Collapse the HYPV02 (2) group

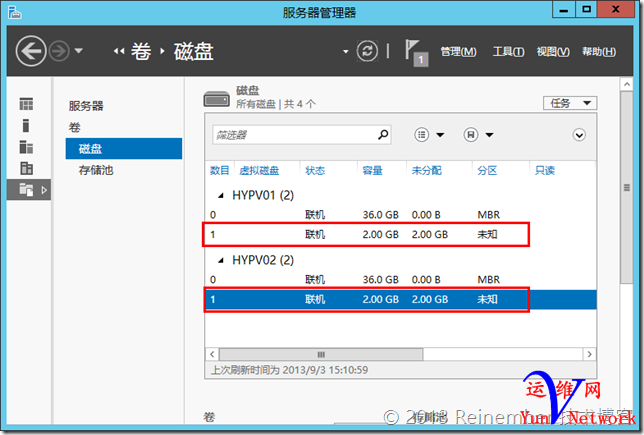[x=221, y=260]
